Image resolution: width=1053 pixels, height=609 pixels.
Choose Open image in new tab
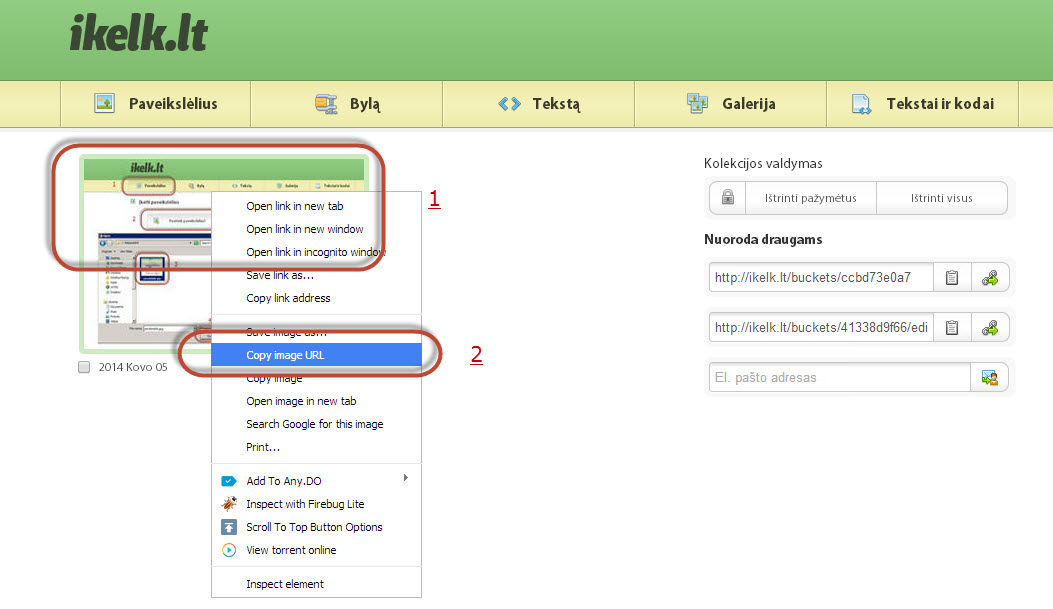coord(316,401)
